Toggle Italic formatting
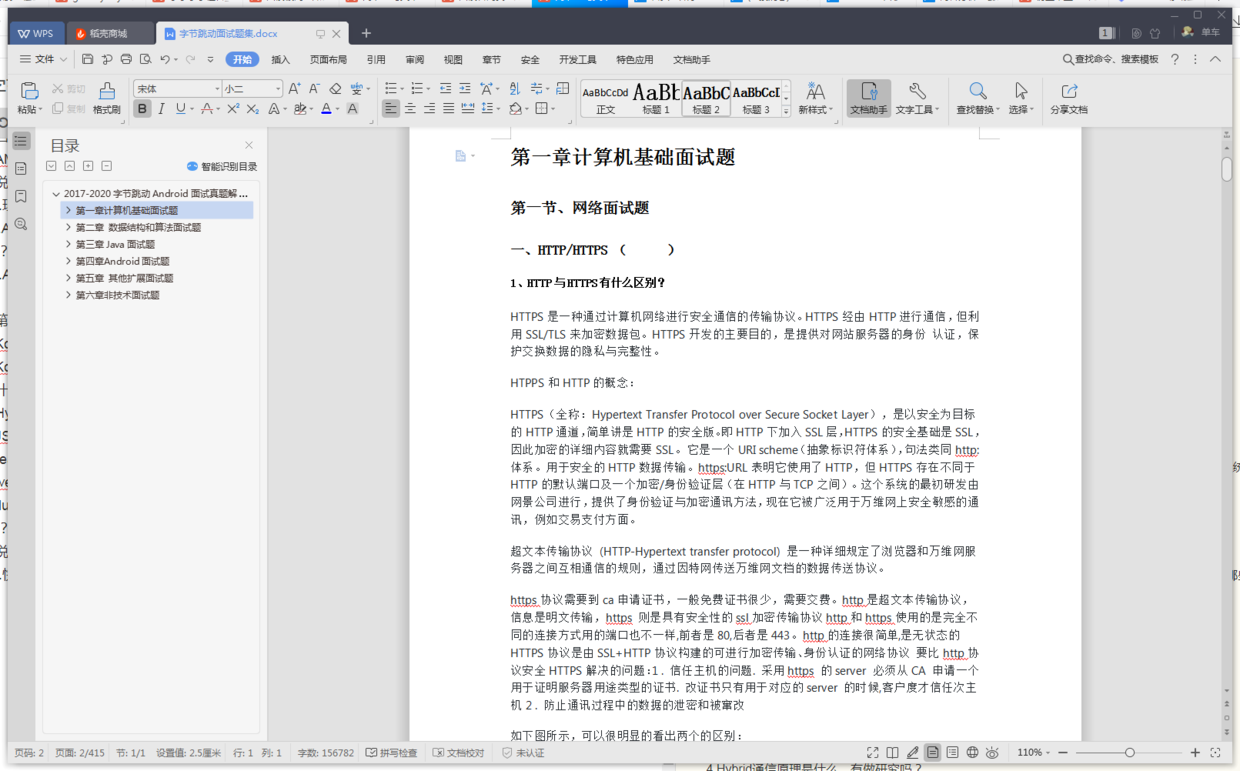The width and height of the screenshot is (1240, 771). click(x=161, y=109)
